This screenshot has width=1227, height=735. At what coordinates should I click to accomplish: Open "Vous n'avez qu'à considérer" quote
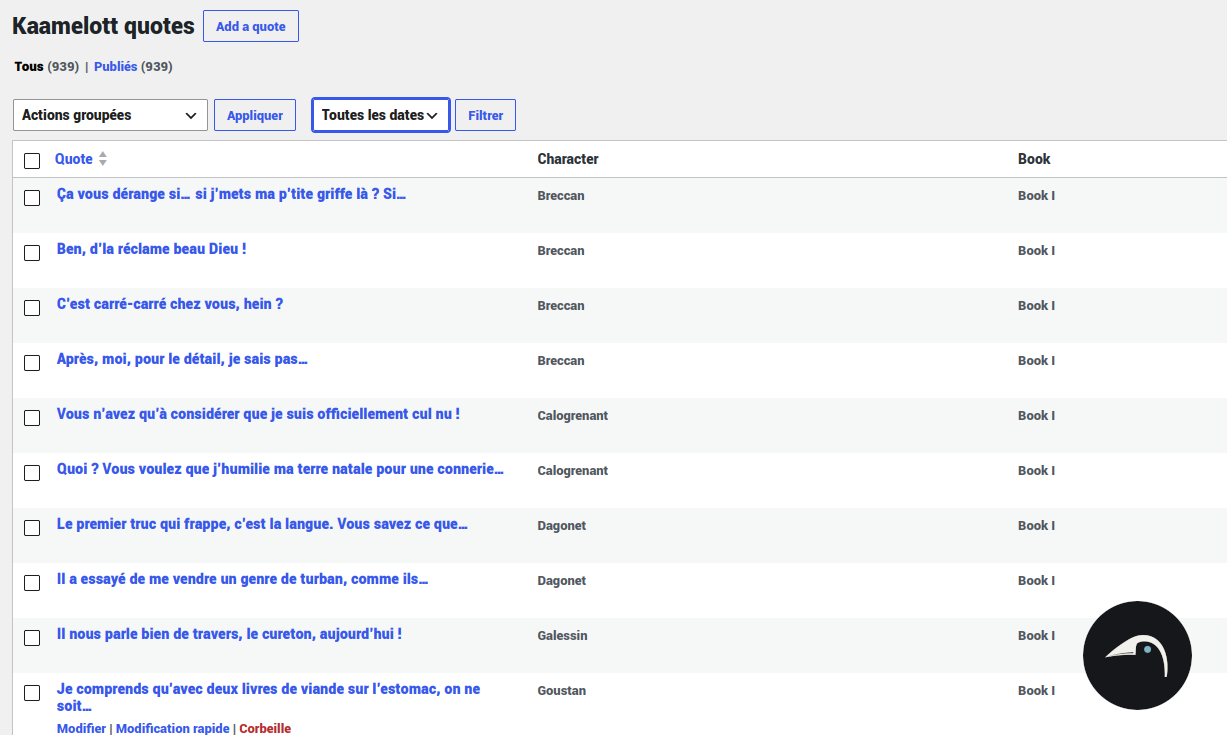[x=258, y=414]
